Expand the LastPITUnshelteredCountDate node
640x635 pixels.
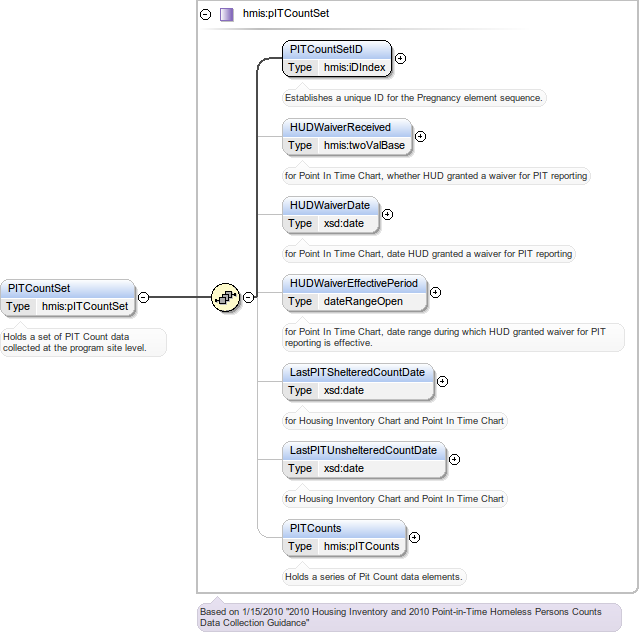click(454, 459)
